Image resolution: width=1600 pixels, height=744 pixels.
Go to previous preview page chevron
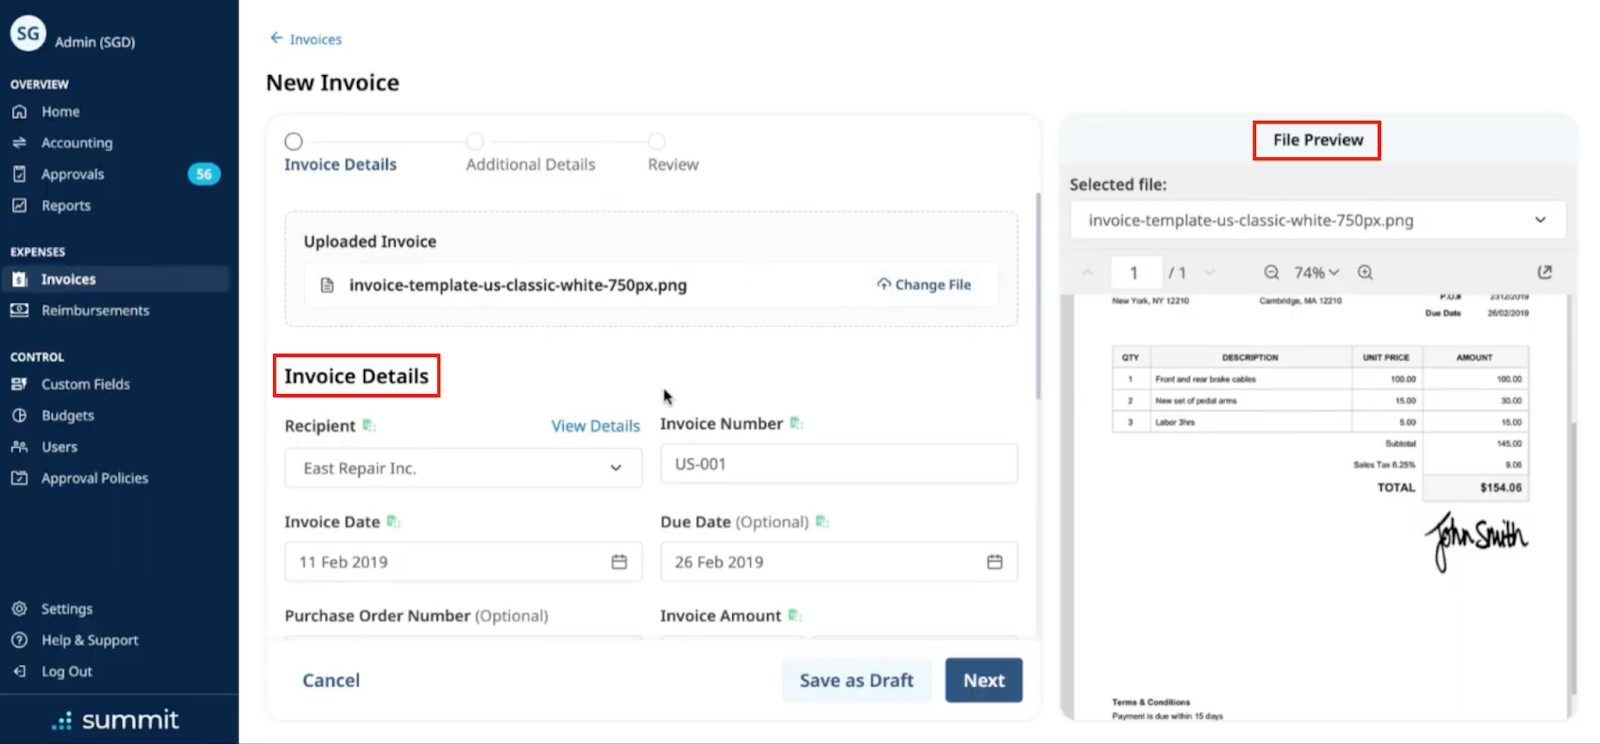pyautogui.click(x=1088, y=272)
